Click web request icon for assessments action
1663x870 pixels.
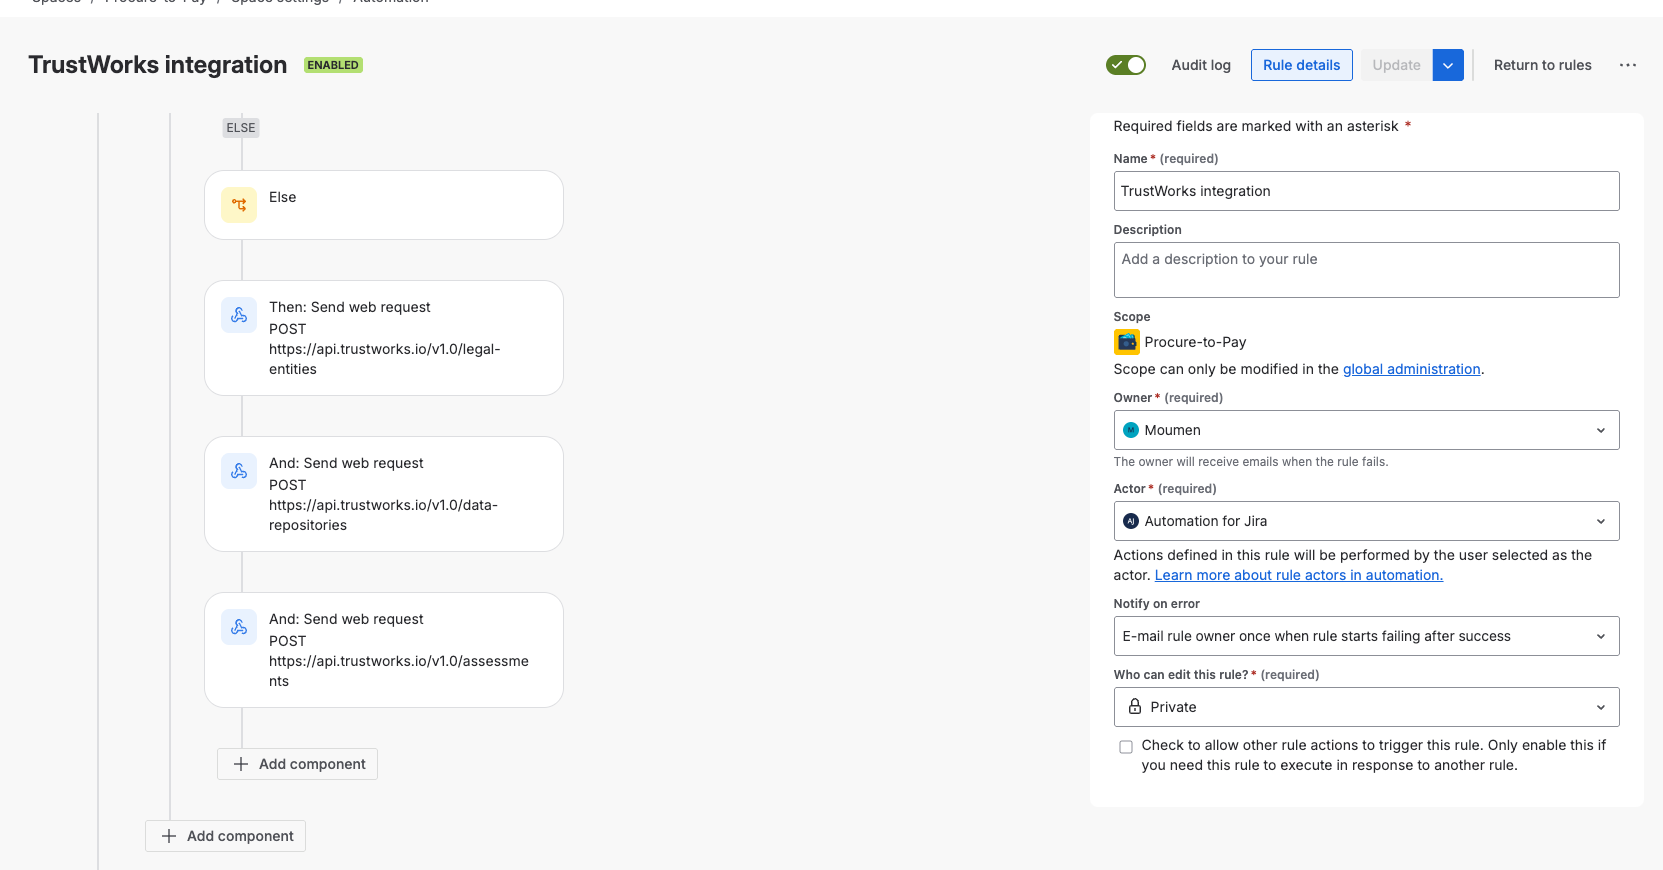[x=239, y=627]
